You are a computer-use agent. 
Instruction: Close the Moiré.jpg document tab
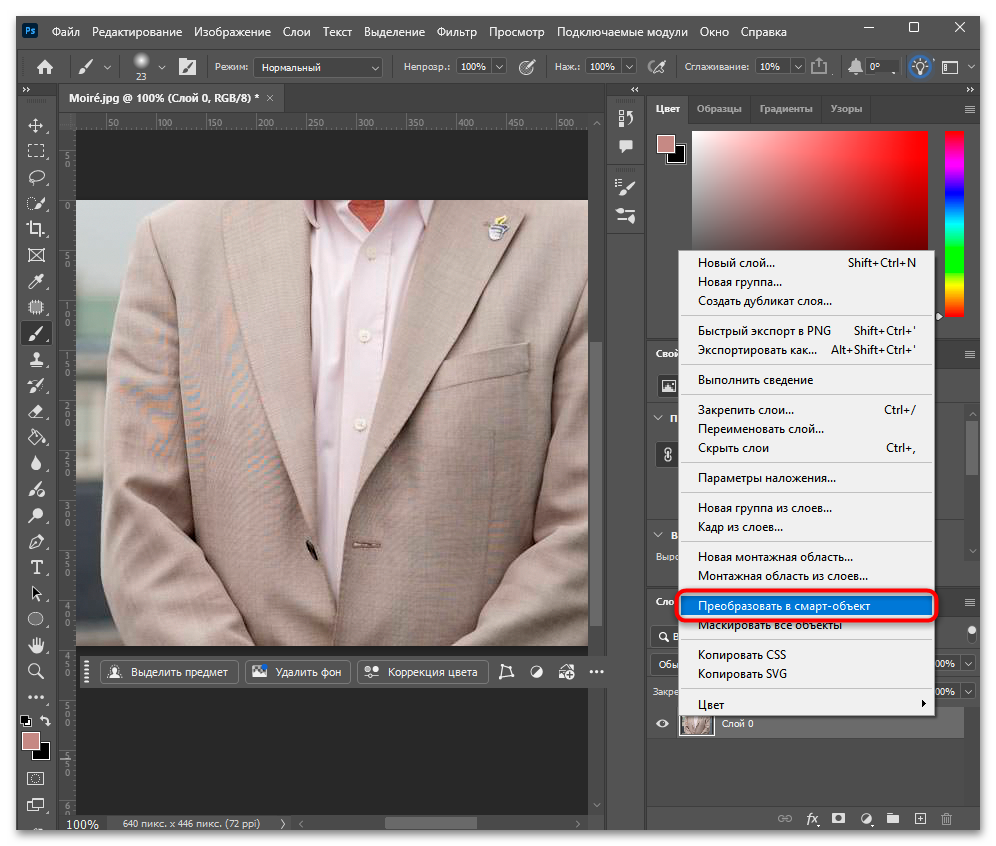pyautogui.click(x=270, y=98)
